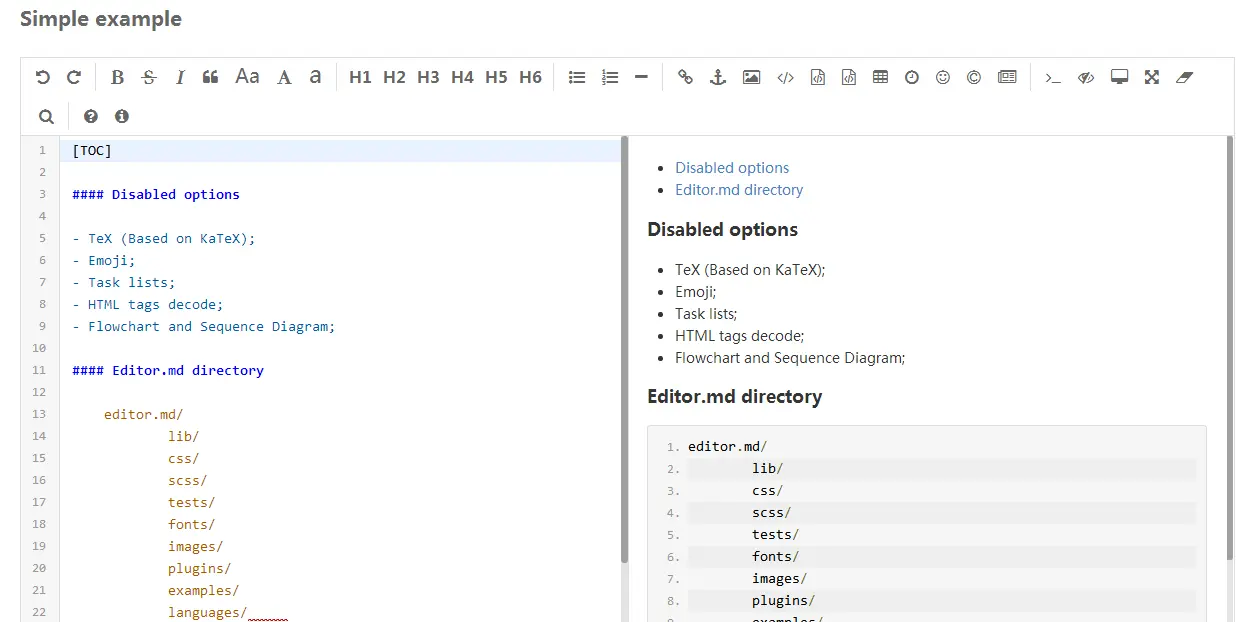Viewport: 1238px width, 622px height.
Task: Apply italic formatting
Action: click(180, 77)
